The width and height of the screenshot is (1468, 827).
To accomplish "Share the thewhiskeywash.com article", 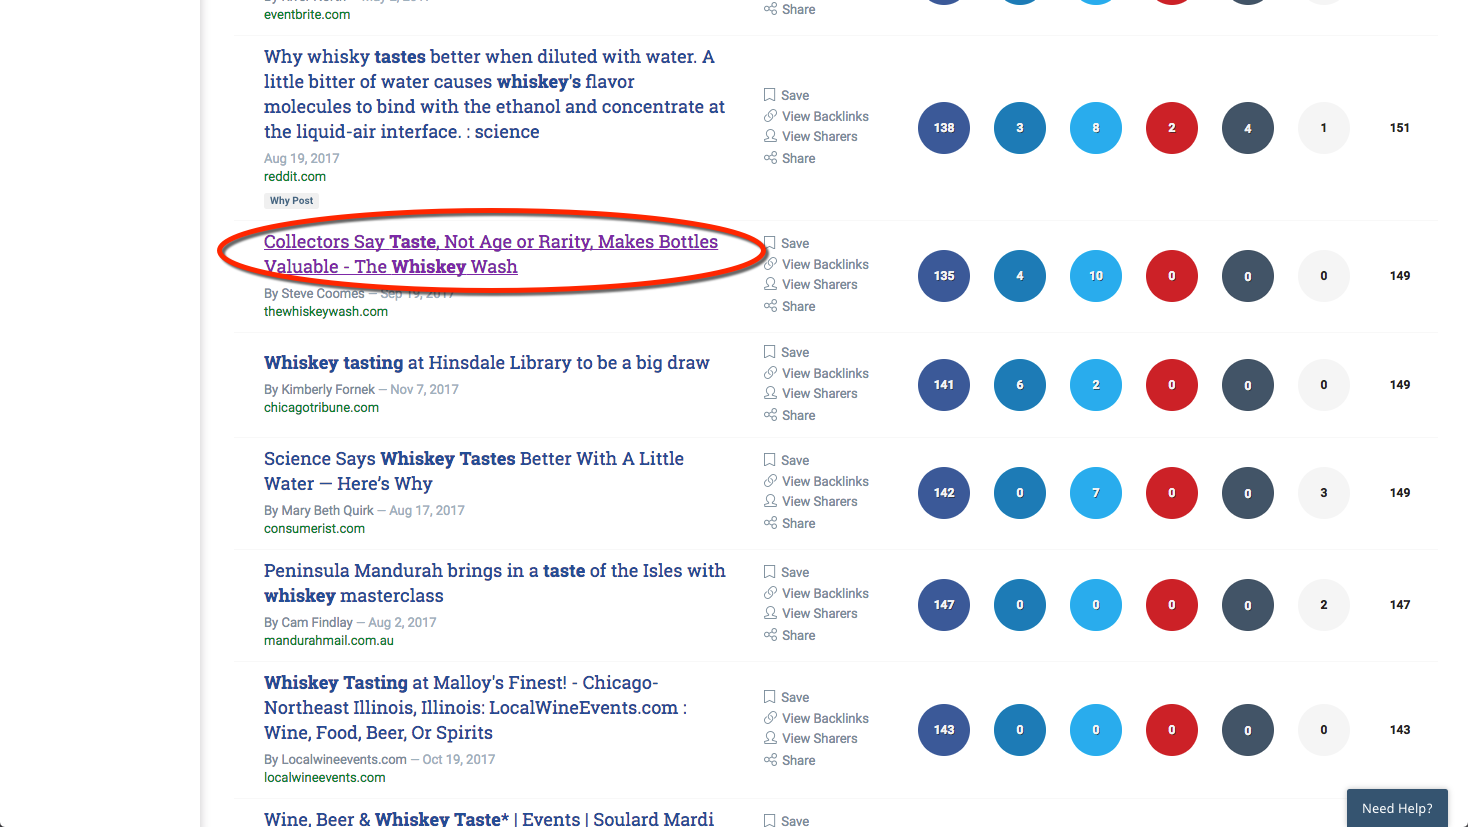I will [789, 306].
